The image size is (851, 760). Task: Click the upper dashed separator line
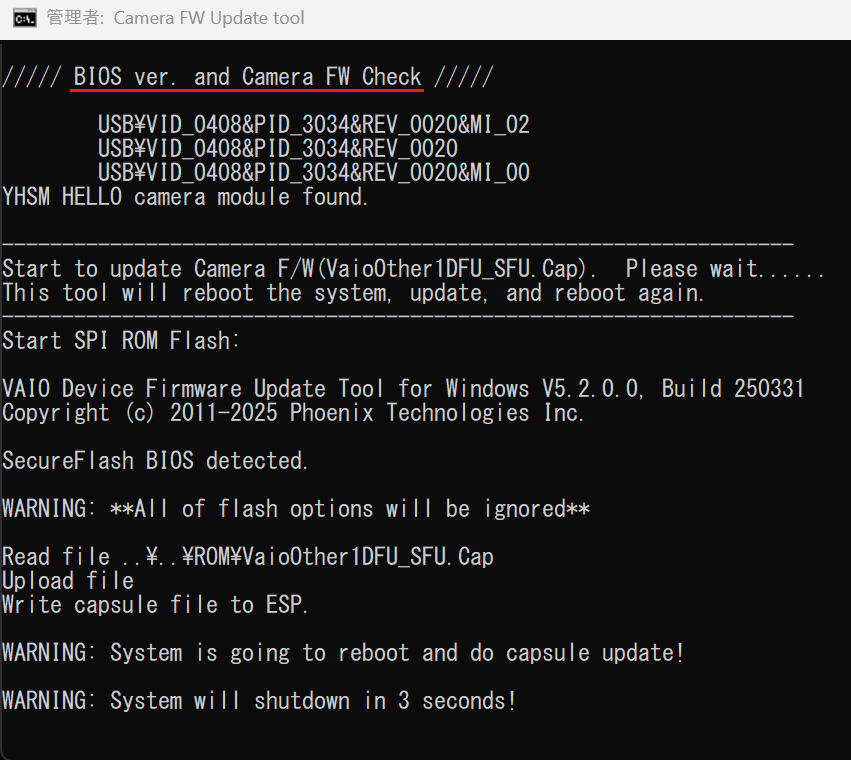[x=397, y=244]
